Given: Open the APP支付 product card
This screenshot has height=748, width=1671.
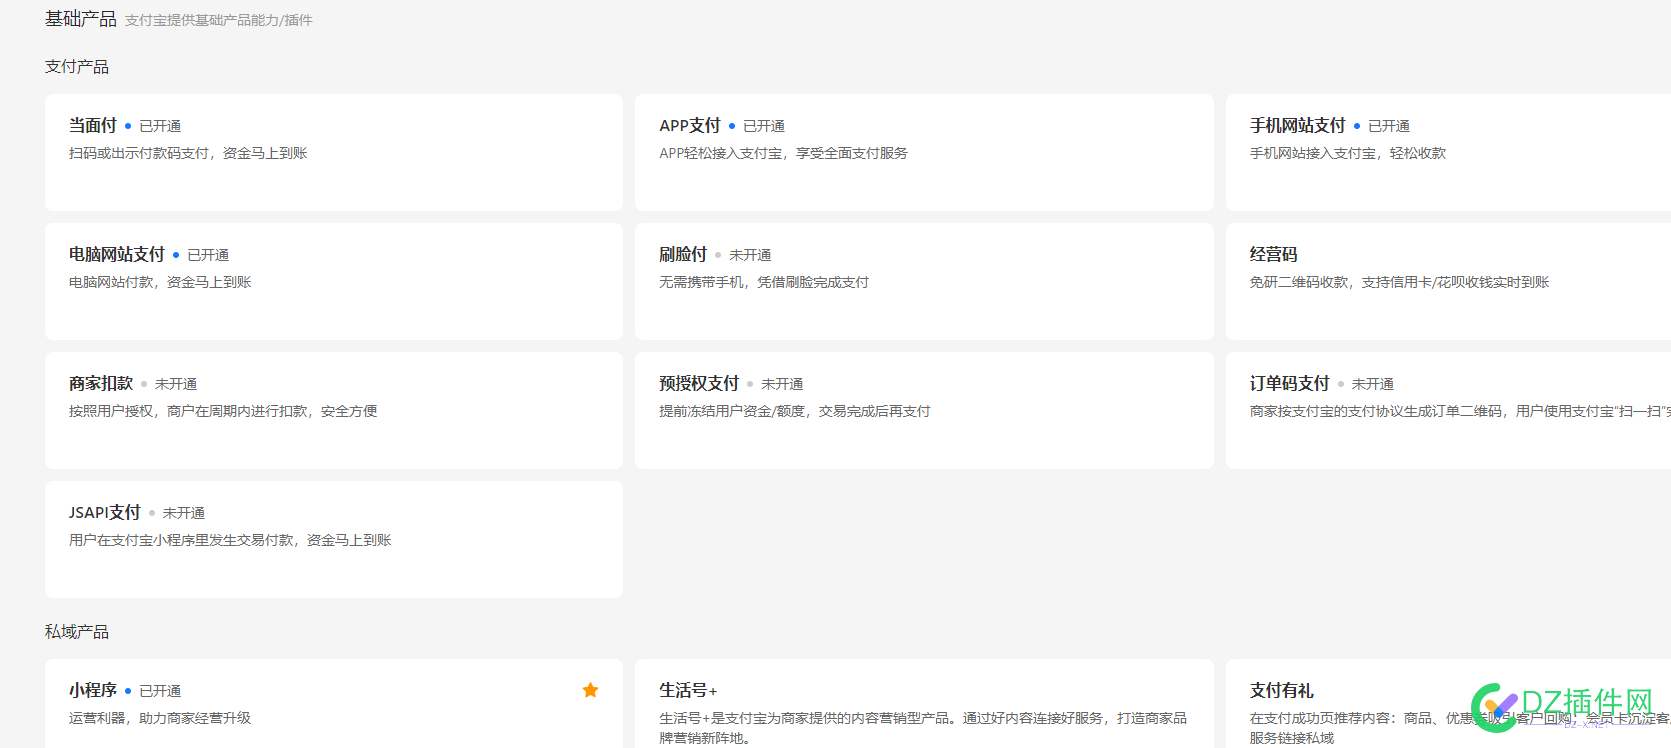Looking at the screenshot, I should pyautogui.click(x=924, y=152).
